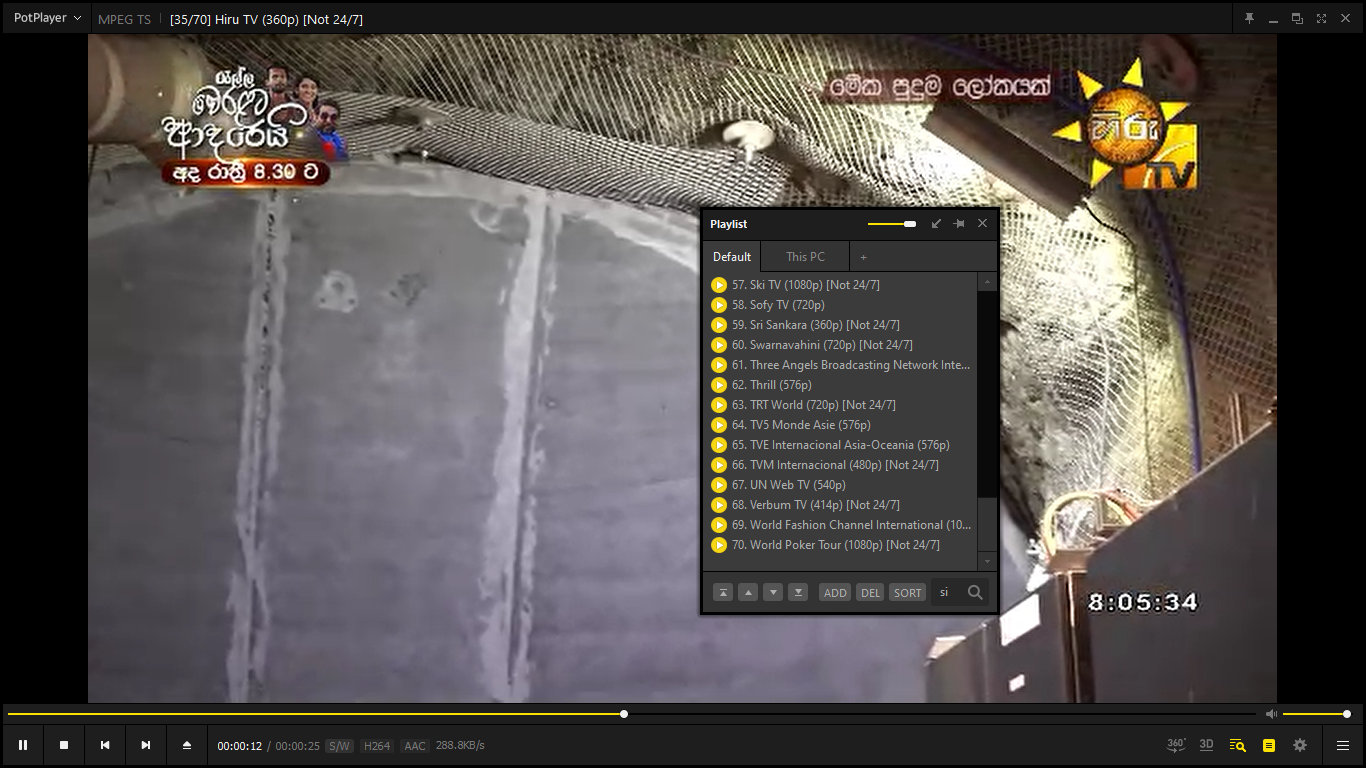Skip to the next playlist item
The image size is (1366, 768).
point(146,745)
